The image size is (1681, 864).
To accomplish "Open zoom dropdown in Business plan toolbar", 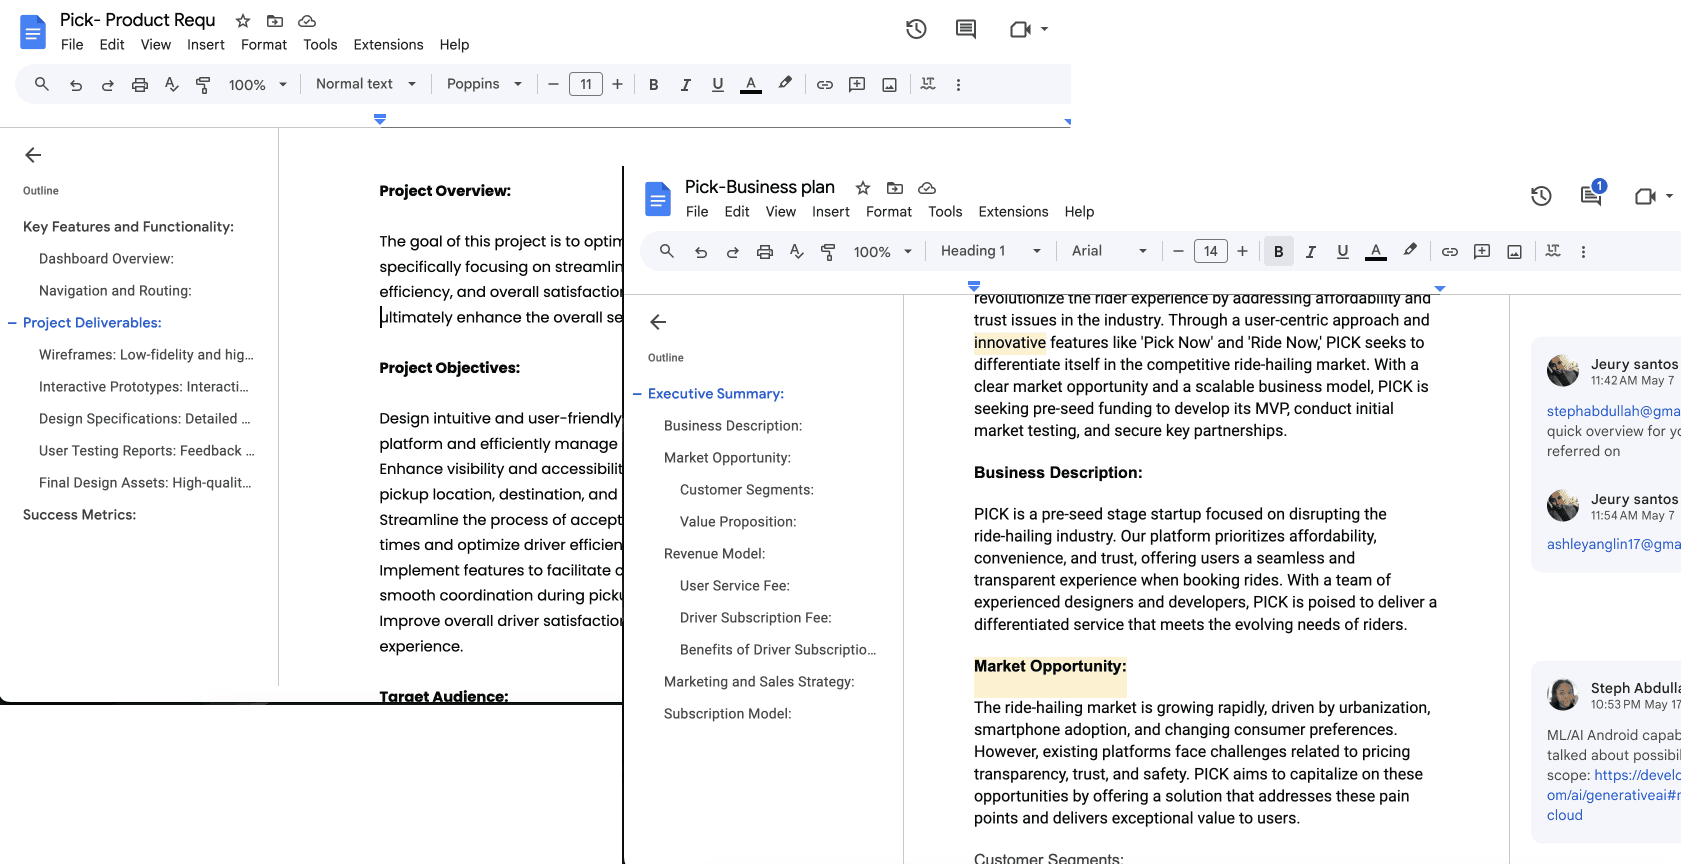I will click(x=883, y=252).
